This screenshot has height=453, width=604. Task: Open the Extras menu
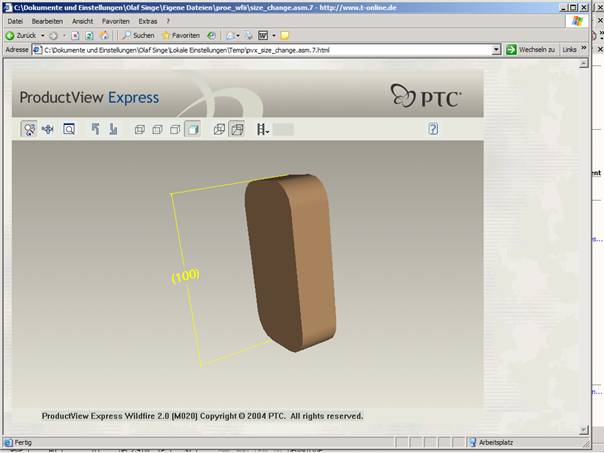click(148, 21)
